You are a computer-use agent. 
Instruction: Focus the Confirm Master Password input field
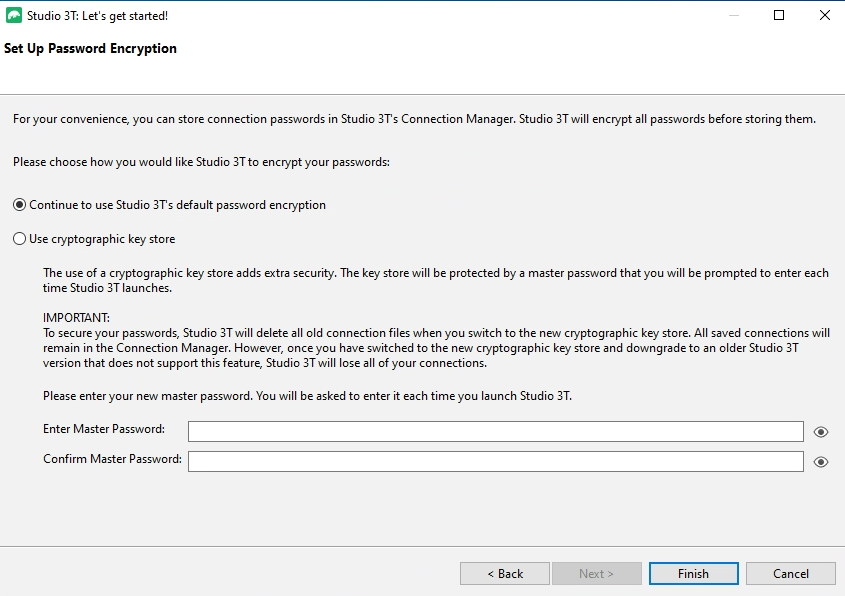click(495, 461)
